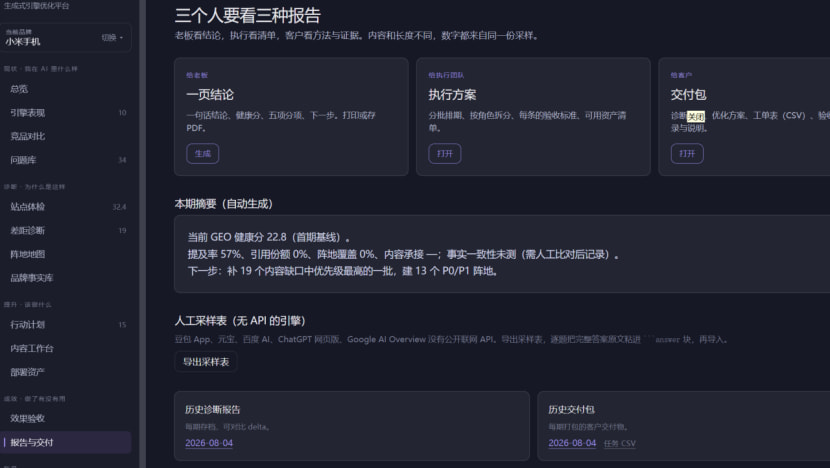
Task: Click the 导出采样表 button
Action: coord(206,362)
